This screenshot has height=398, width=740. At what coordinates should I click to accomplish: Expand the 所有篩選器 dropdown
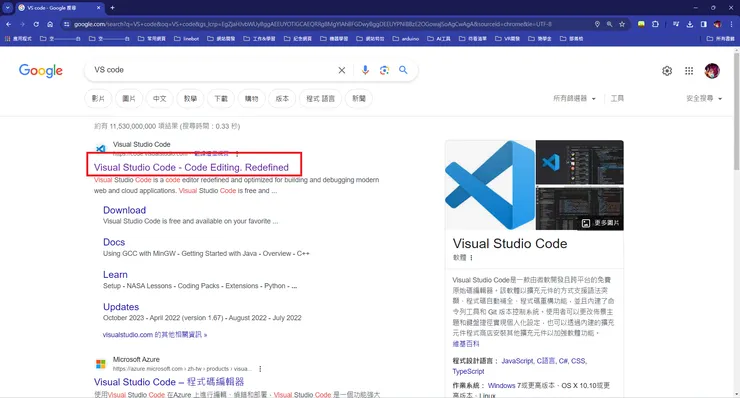coord(574,98)
